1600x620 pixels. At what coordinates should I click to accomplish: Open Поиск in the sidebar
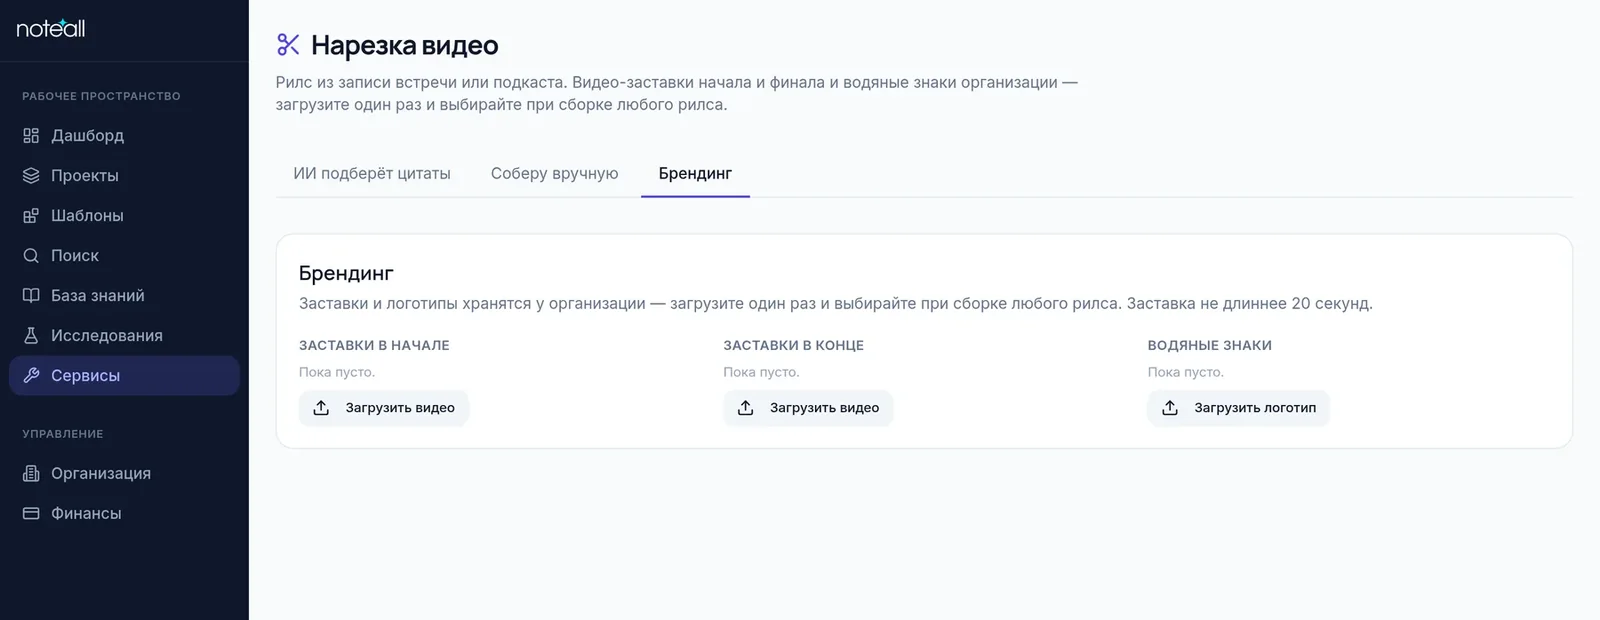[x=124, y=255]
